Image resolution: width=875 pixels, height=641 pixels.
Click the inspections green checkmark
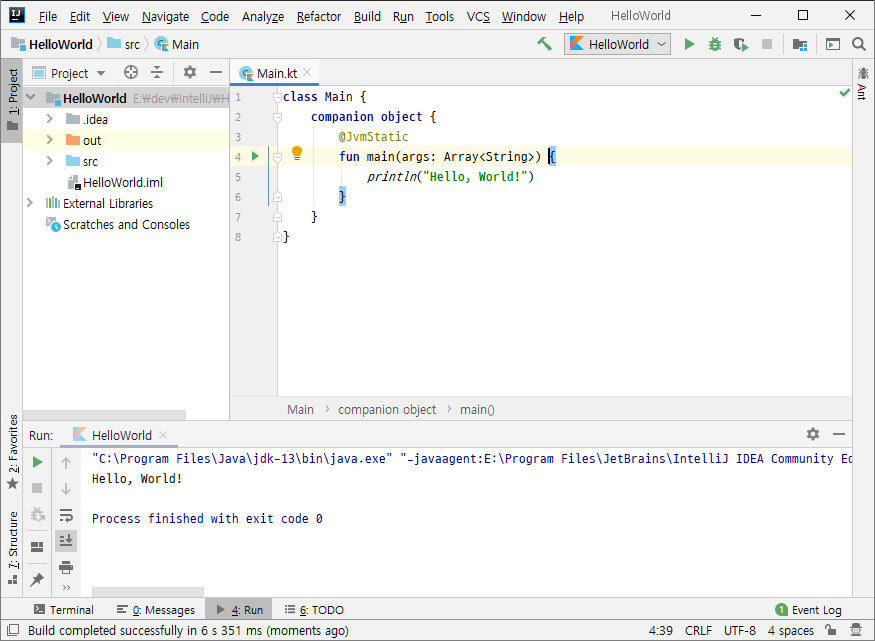pos(845,93)
